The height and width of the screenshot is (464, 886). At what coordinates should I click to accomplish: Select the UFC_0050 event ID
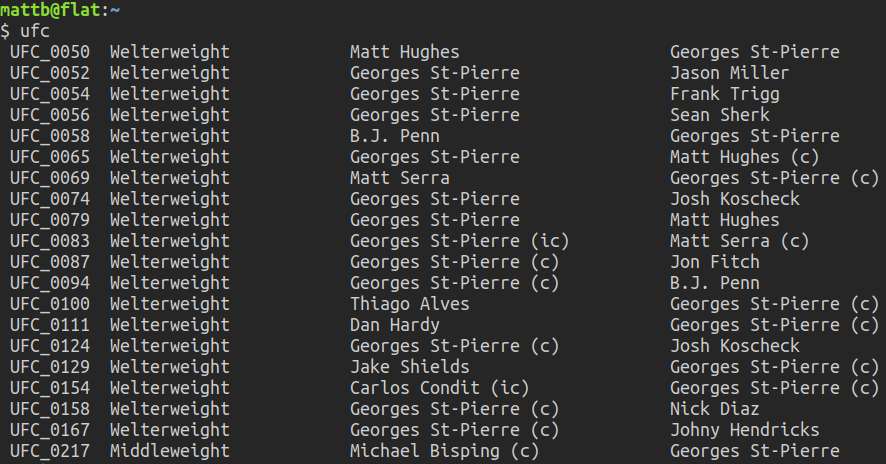[x=50, y=52]
